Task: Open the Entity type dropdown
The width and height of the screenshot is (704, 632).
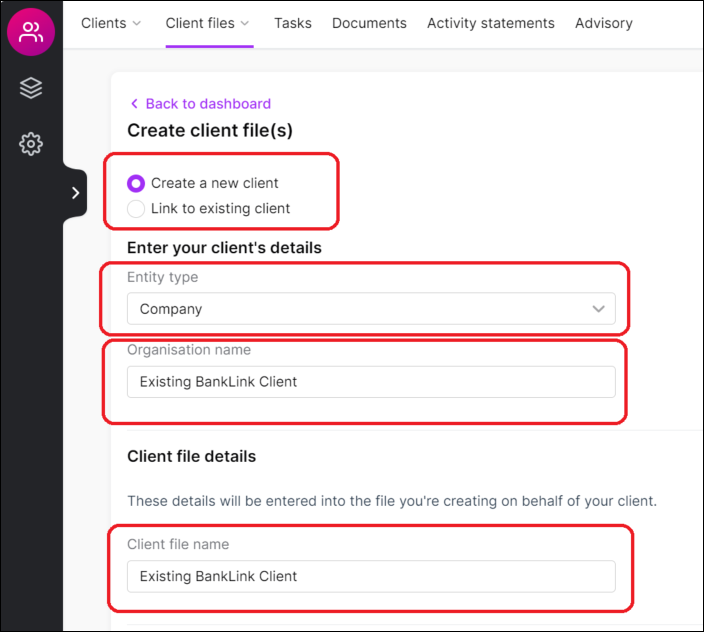Action: point(370,309)
